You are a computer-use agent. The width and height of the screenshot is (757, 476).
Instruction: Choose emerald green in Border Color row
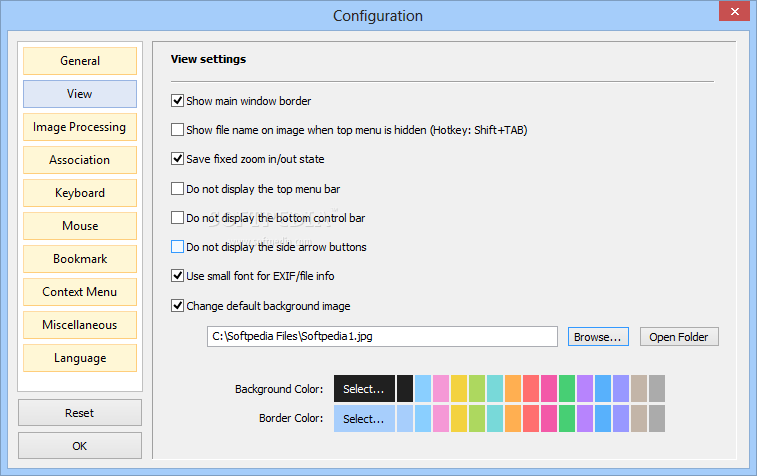tap(567, 419)
